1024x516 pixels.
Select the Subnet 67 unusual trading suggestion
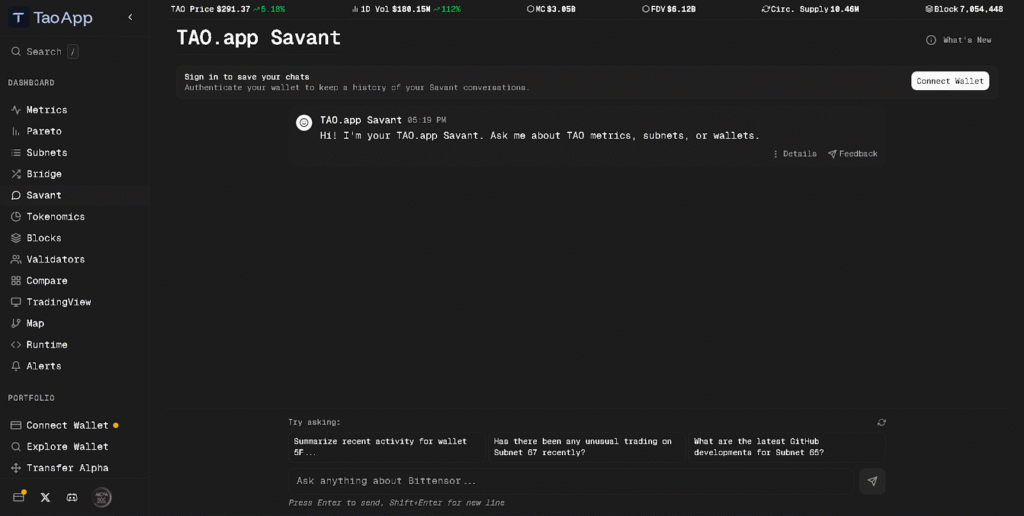click(x=584, y=447)
